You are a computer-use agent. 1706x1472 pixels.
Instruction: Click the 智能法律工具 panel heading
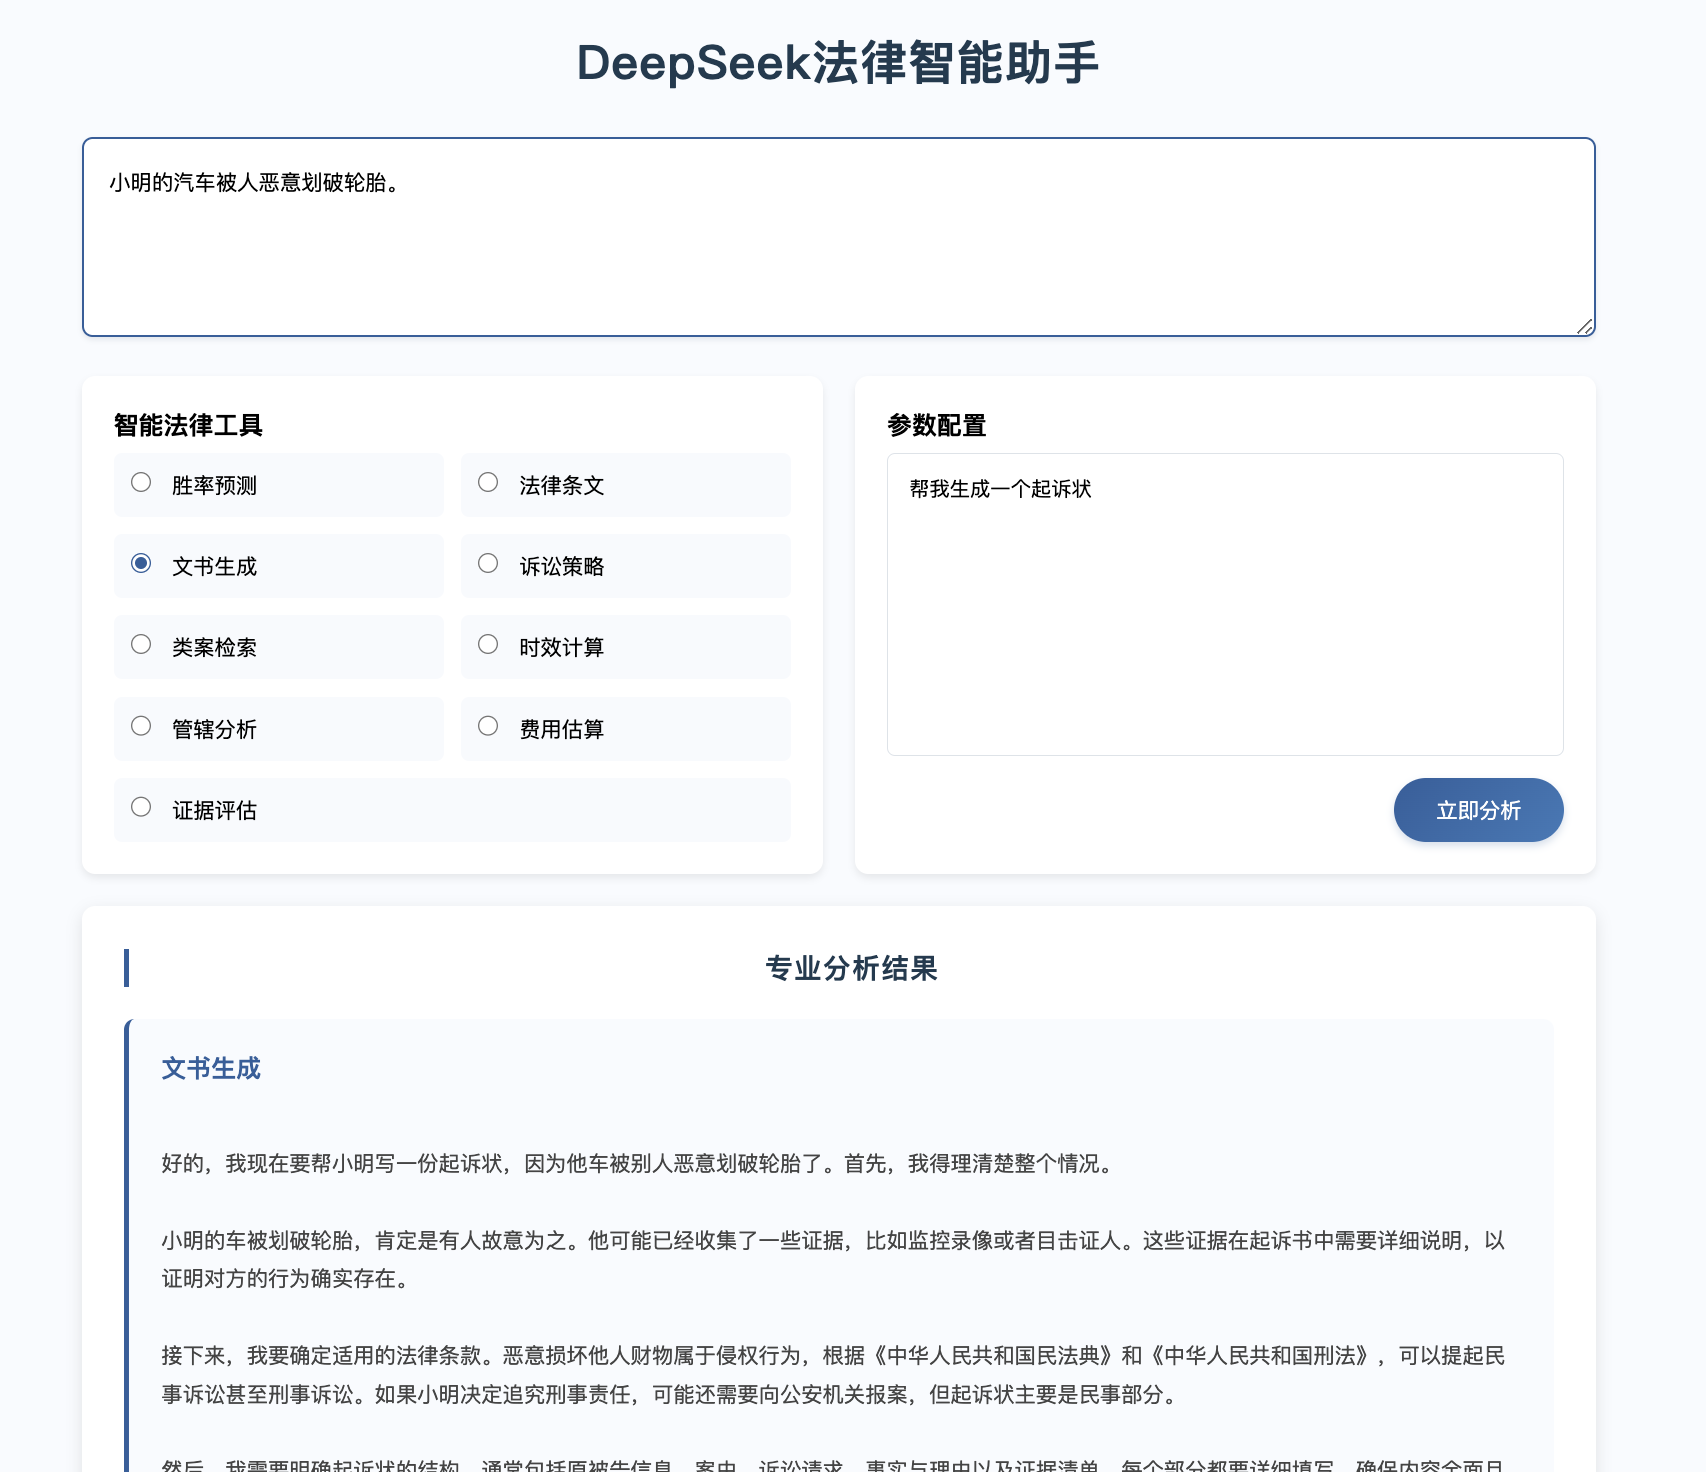188,426
